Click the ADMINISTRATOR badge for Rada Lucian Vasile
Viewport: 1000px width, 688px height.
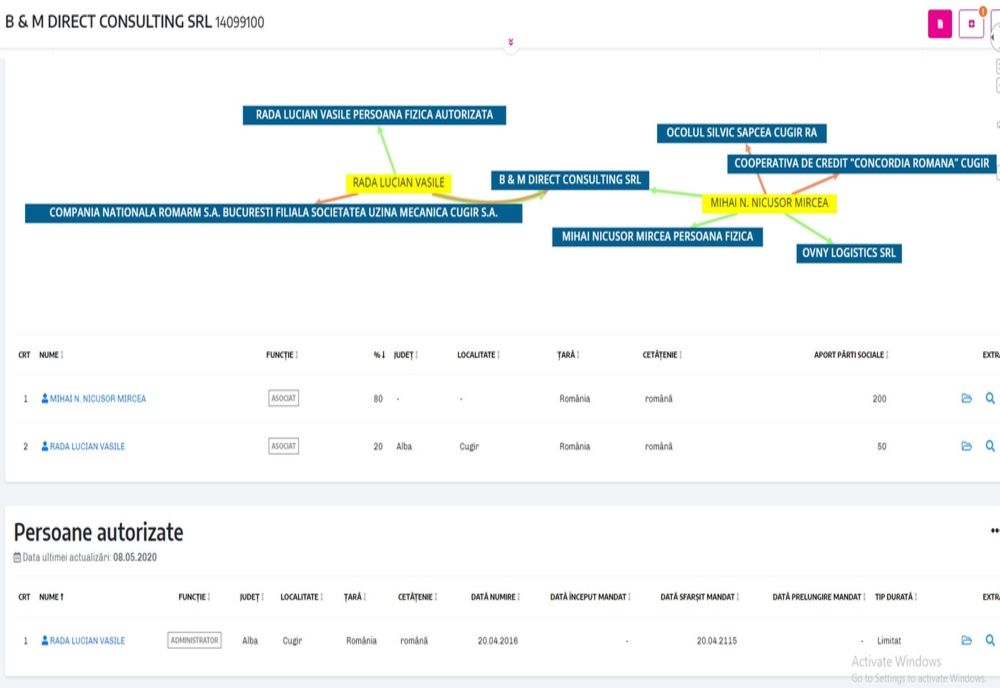[x=194, y=640]
